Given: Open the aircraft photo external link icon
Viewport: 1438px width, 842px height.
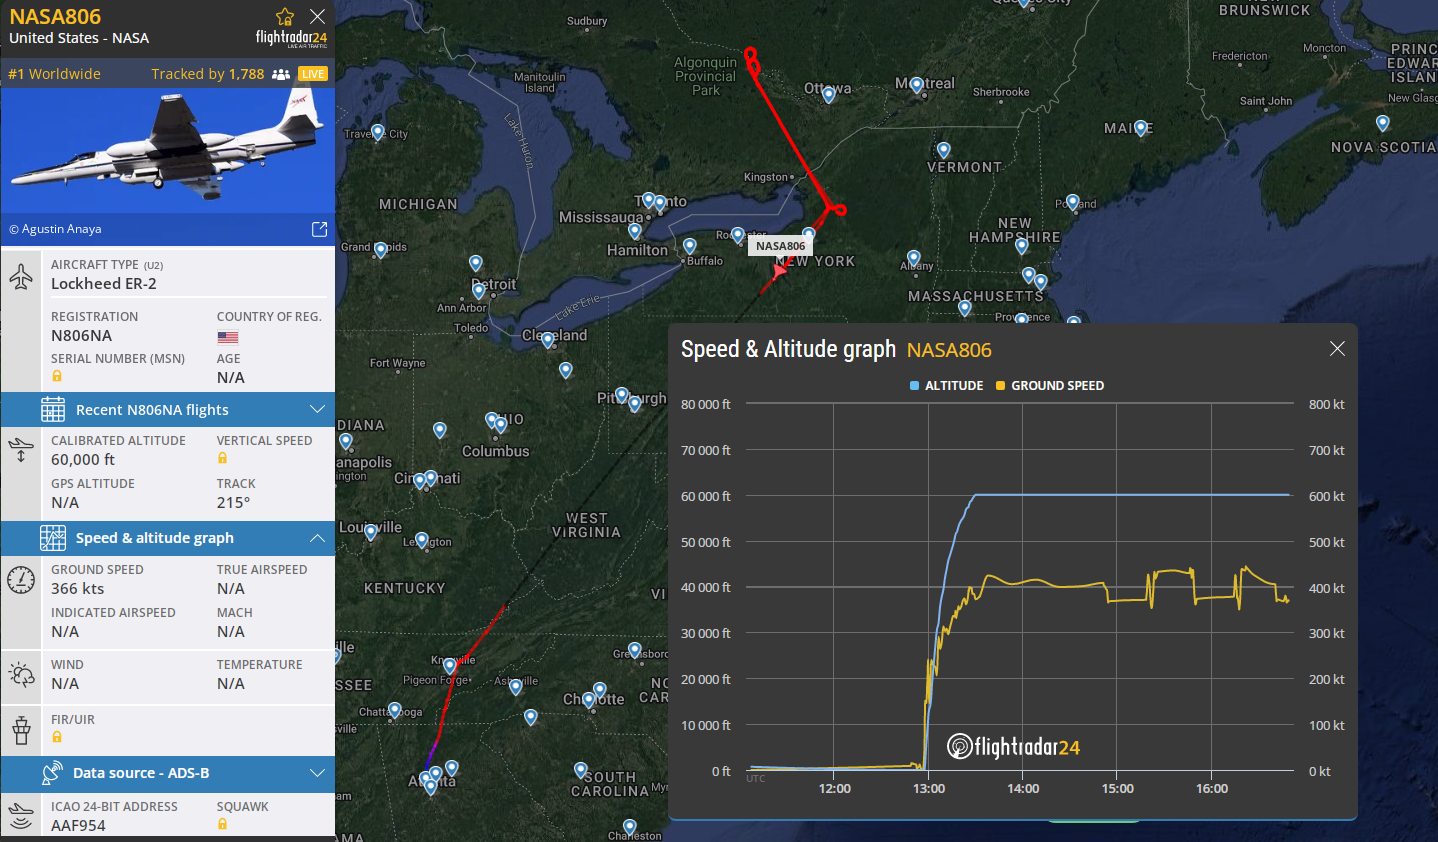Looking at the screenshot, I should [x=319, y=229].
